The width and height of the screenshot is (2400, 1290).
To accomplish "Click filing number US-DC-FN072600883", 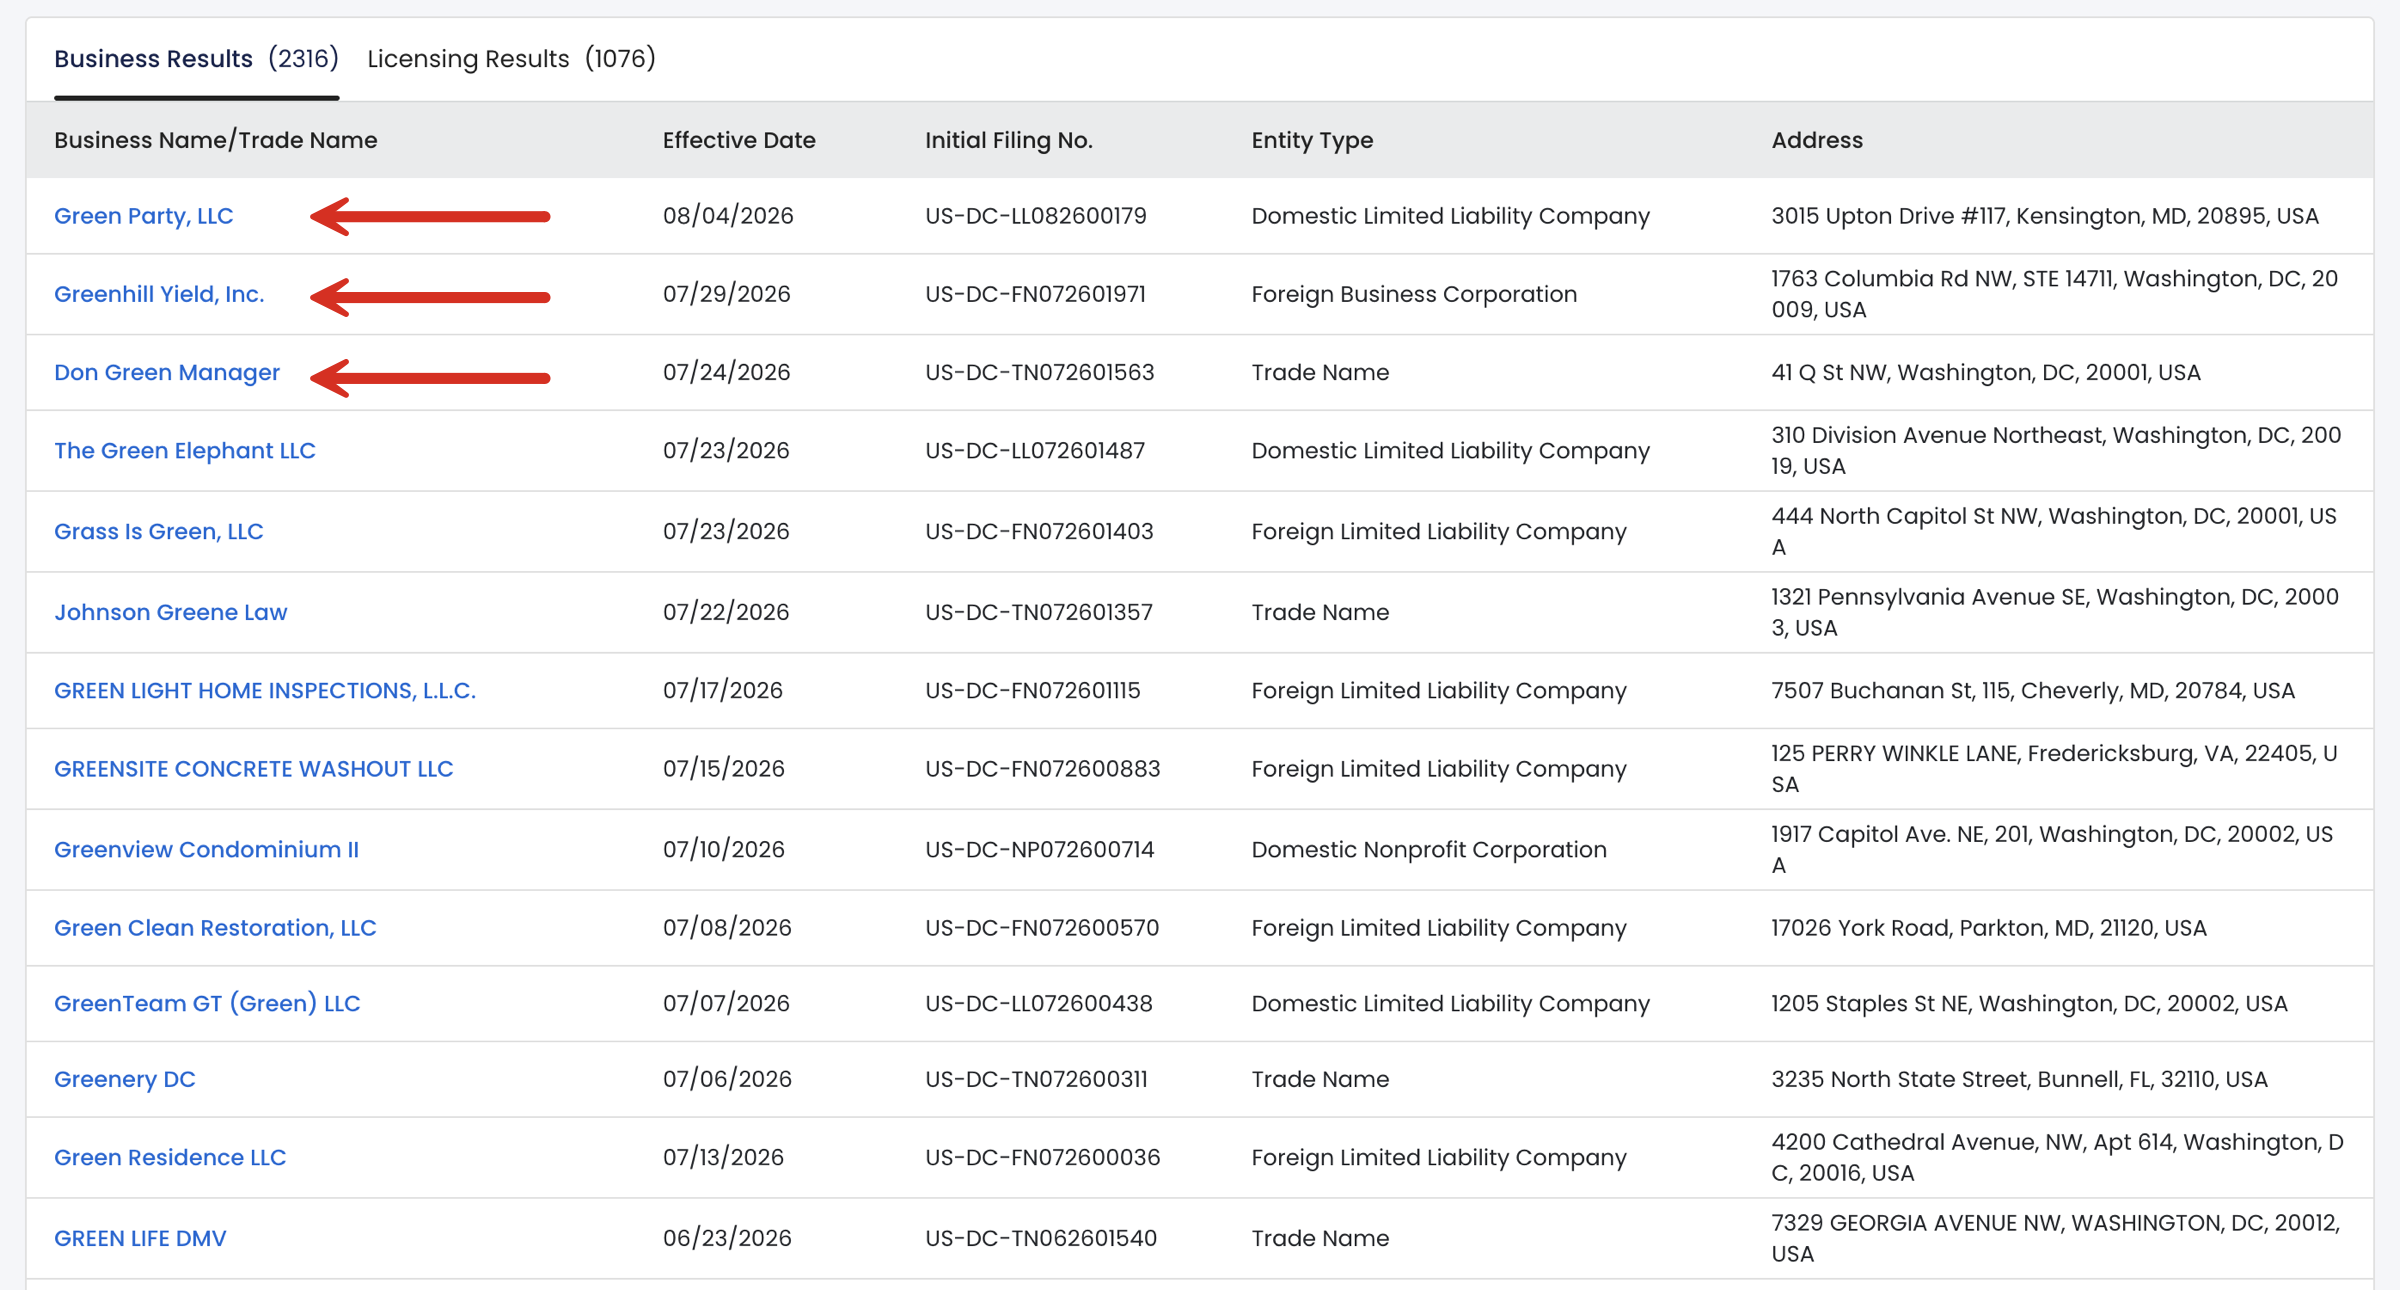I will (1043, 769).
